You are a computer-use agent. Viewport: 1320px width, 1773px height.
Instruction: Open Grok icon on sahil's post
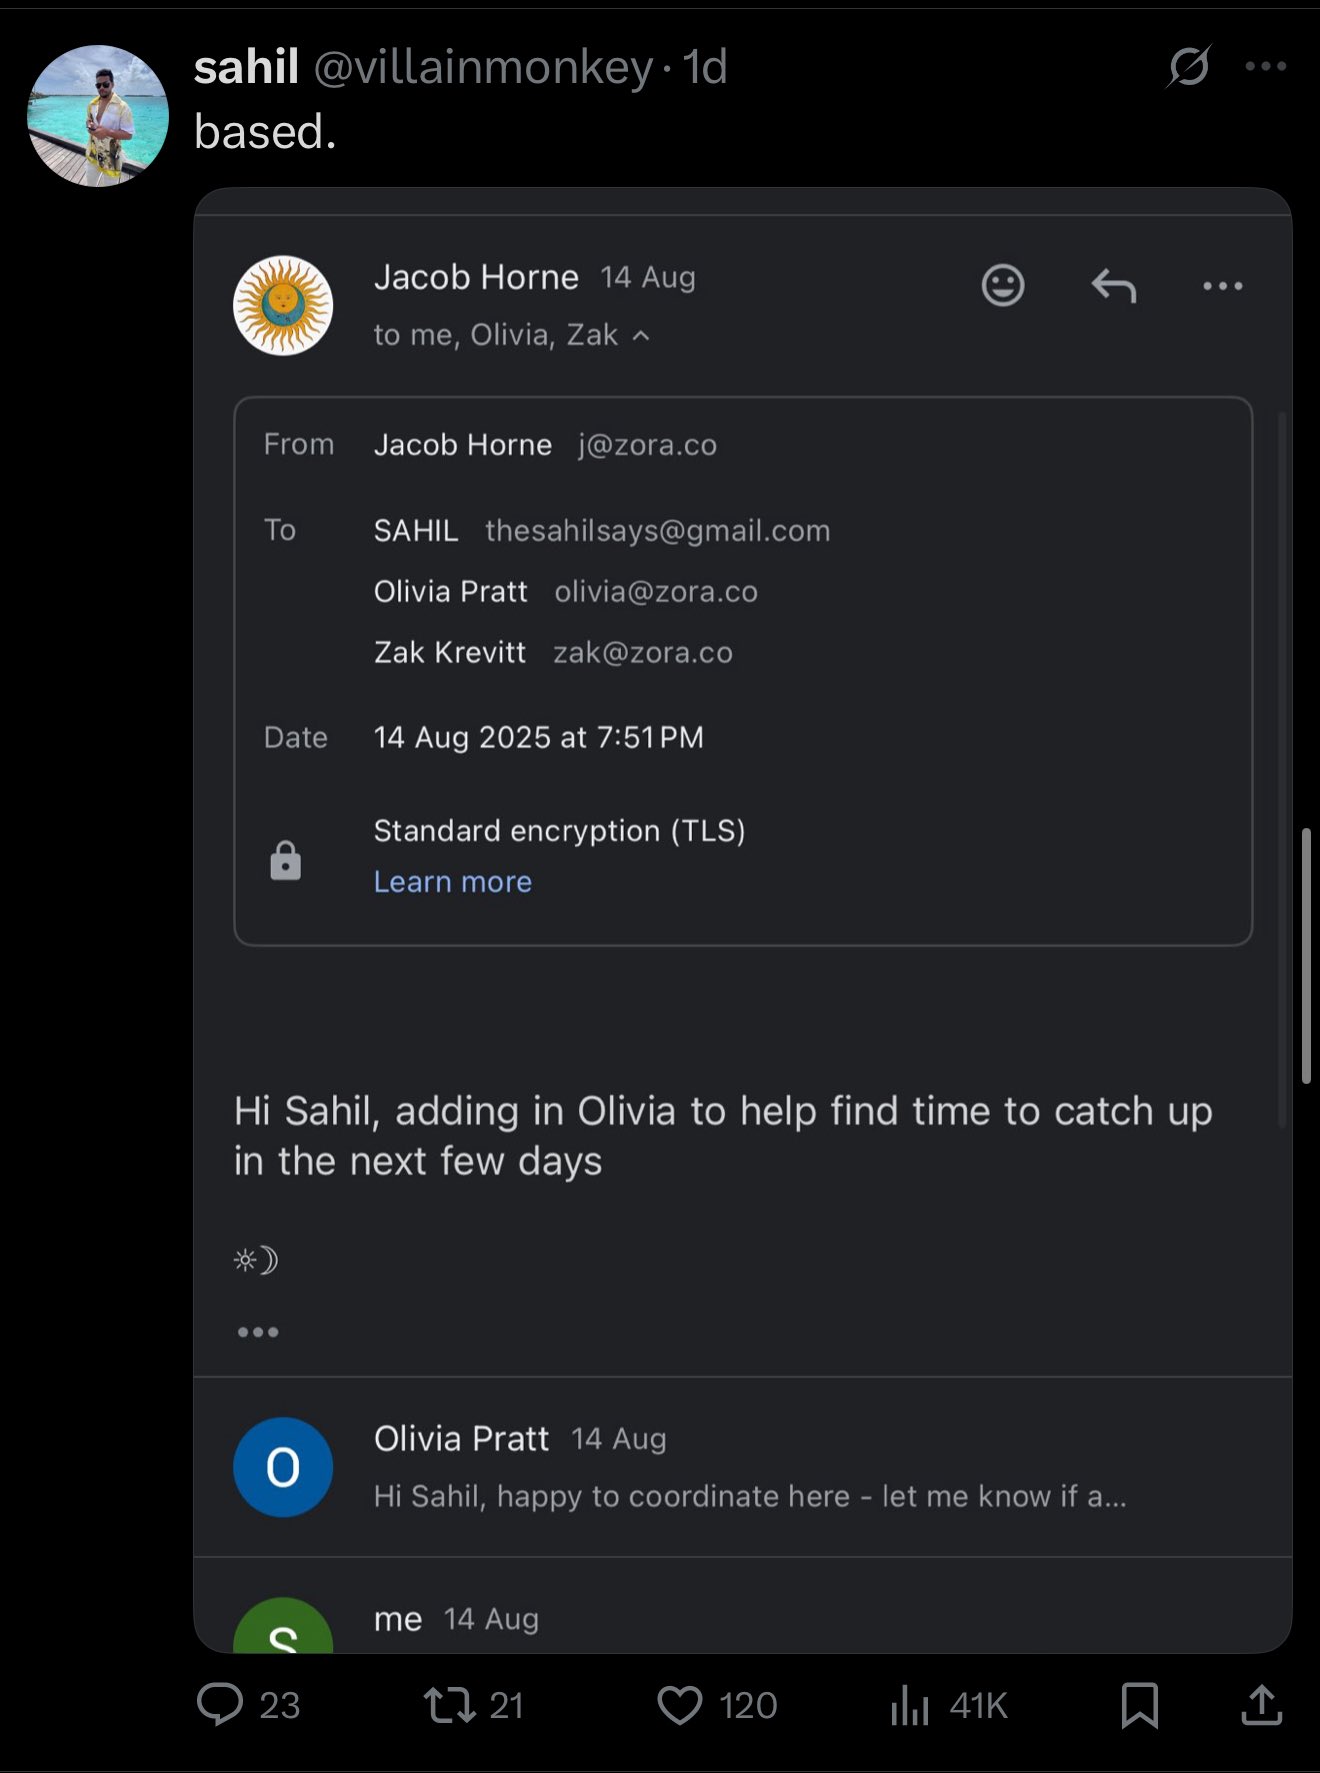[x=1189, y=67]
